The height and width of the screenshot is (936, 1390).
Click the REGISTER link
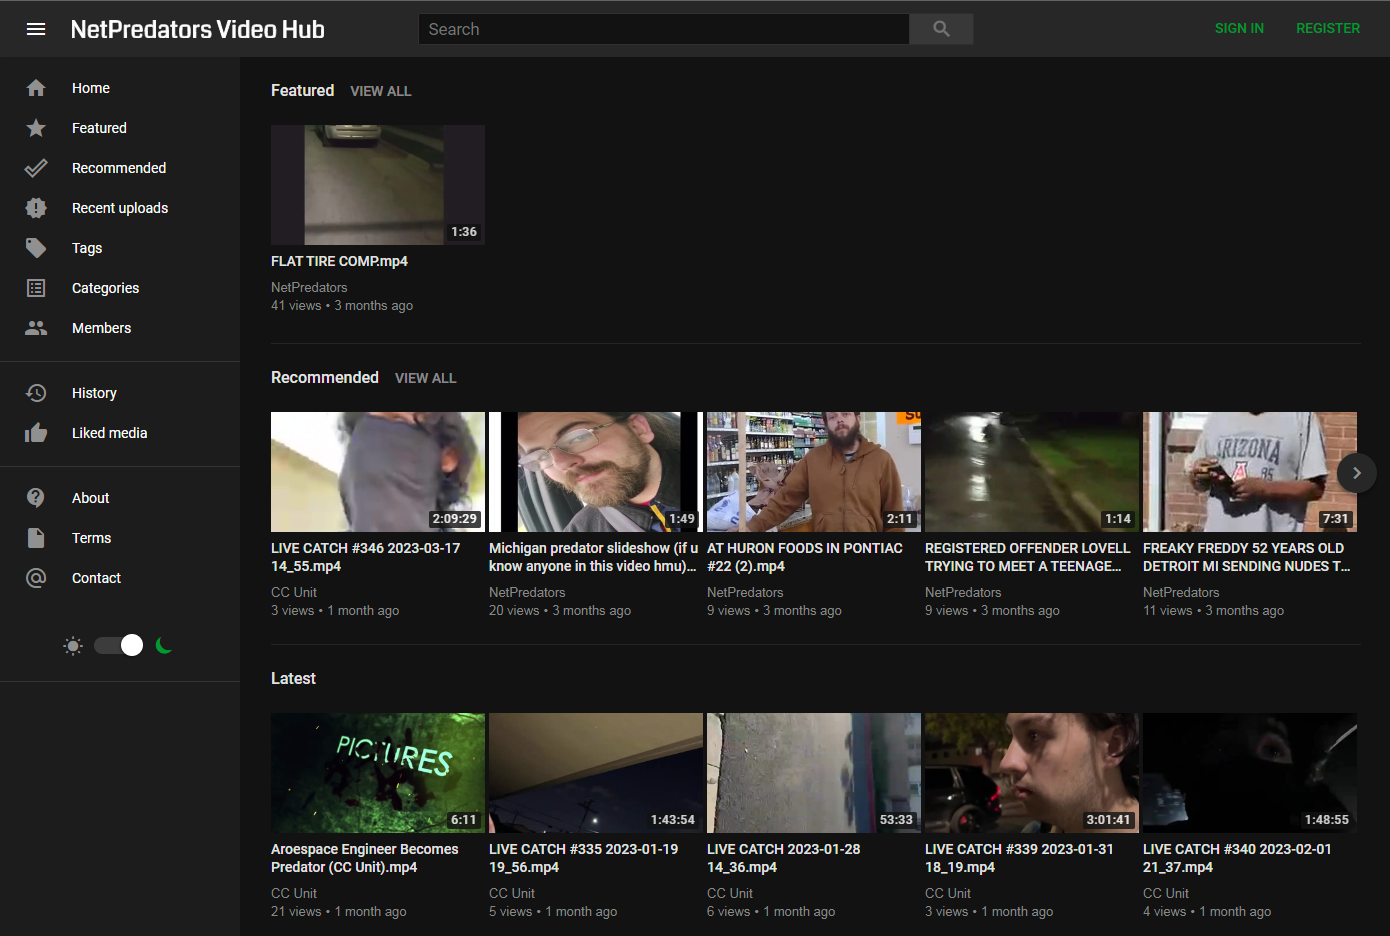pyautogui.click(x=1328, y=28)
